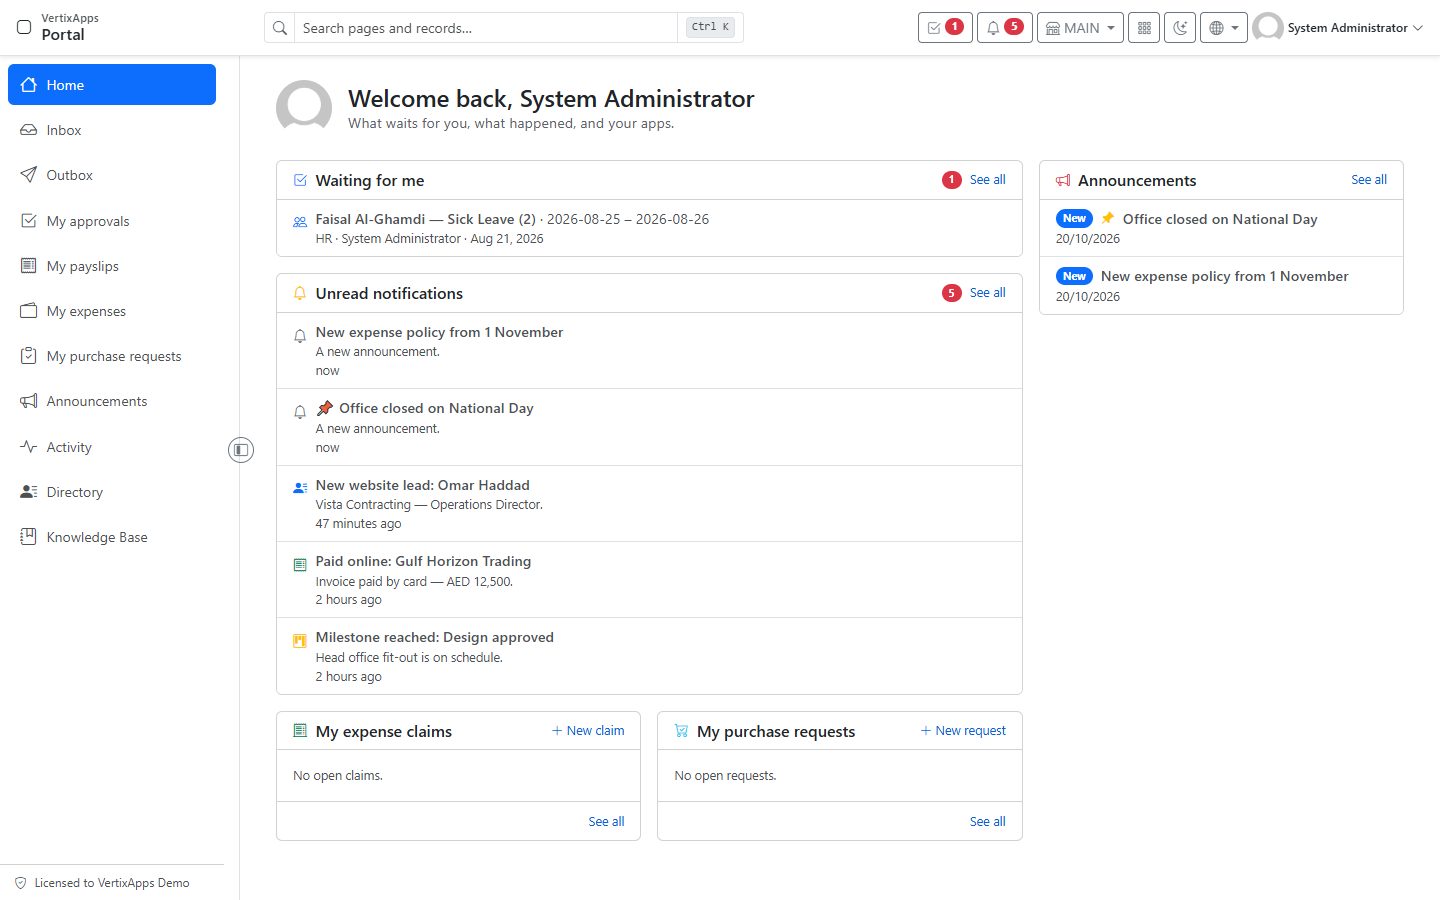
Task: Click the Licensed to VertixApps Demo shield icon
Action: pyautogui.click(x=20, y=883)
